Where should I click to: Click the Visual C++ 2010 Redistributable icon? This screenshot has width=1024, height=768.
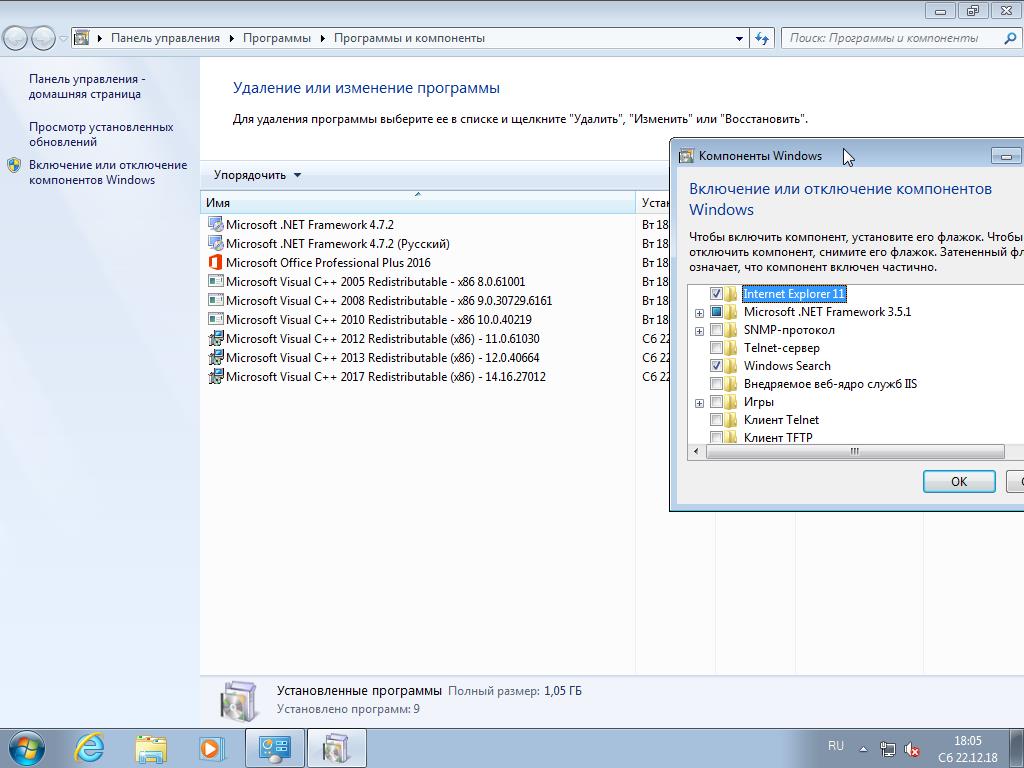point(215,319)
